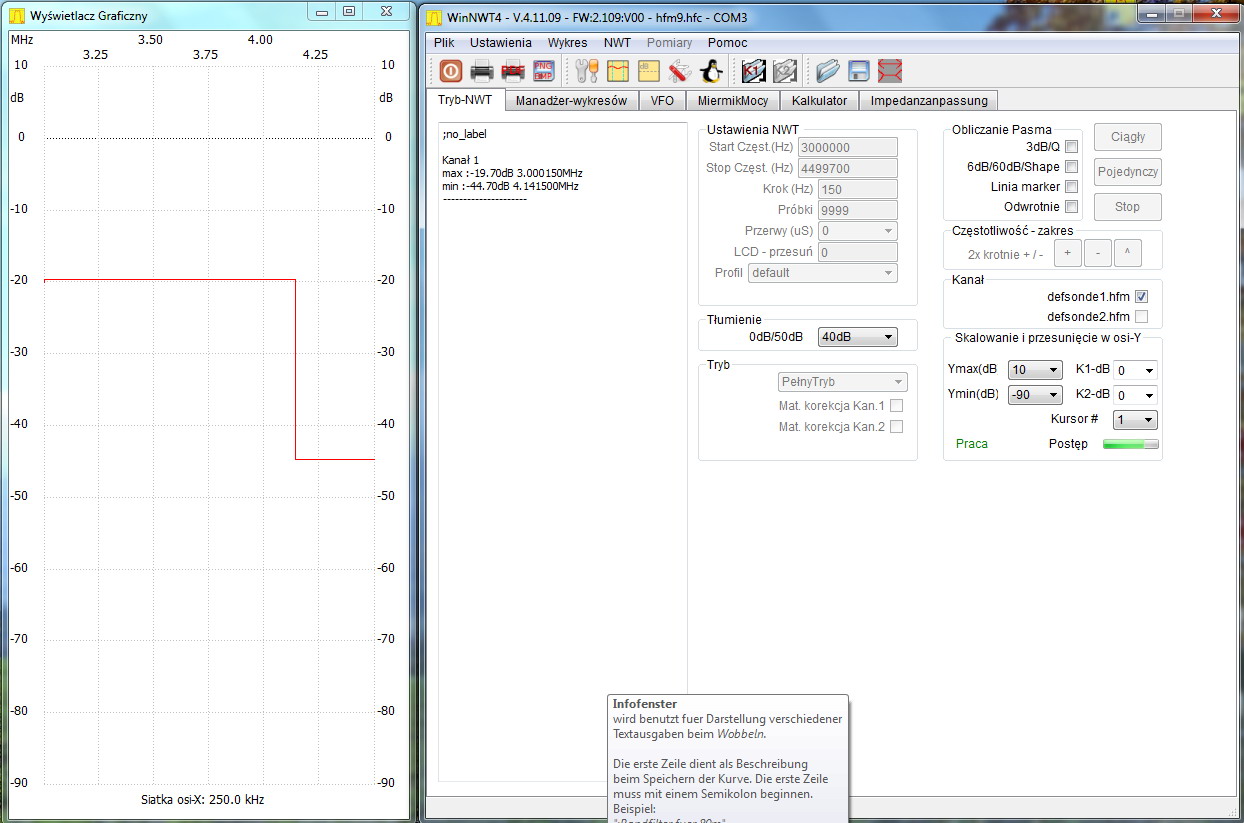Click the blue floppy disk save icon
This screenshot has width=1244, height=823.
858,71
